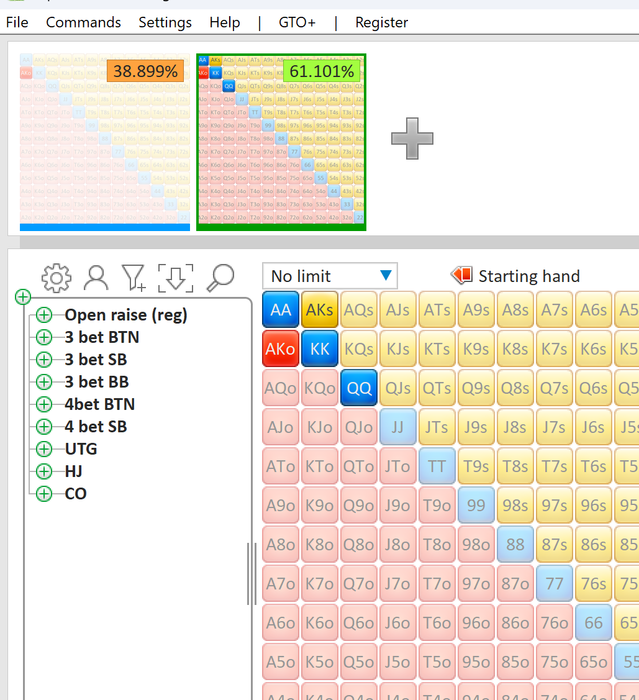Expand the CO tree node
The width and height of the screenshot is (639, 700).
44,494
